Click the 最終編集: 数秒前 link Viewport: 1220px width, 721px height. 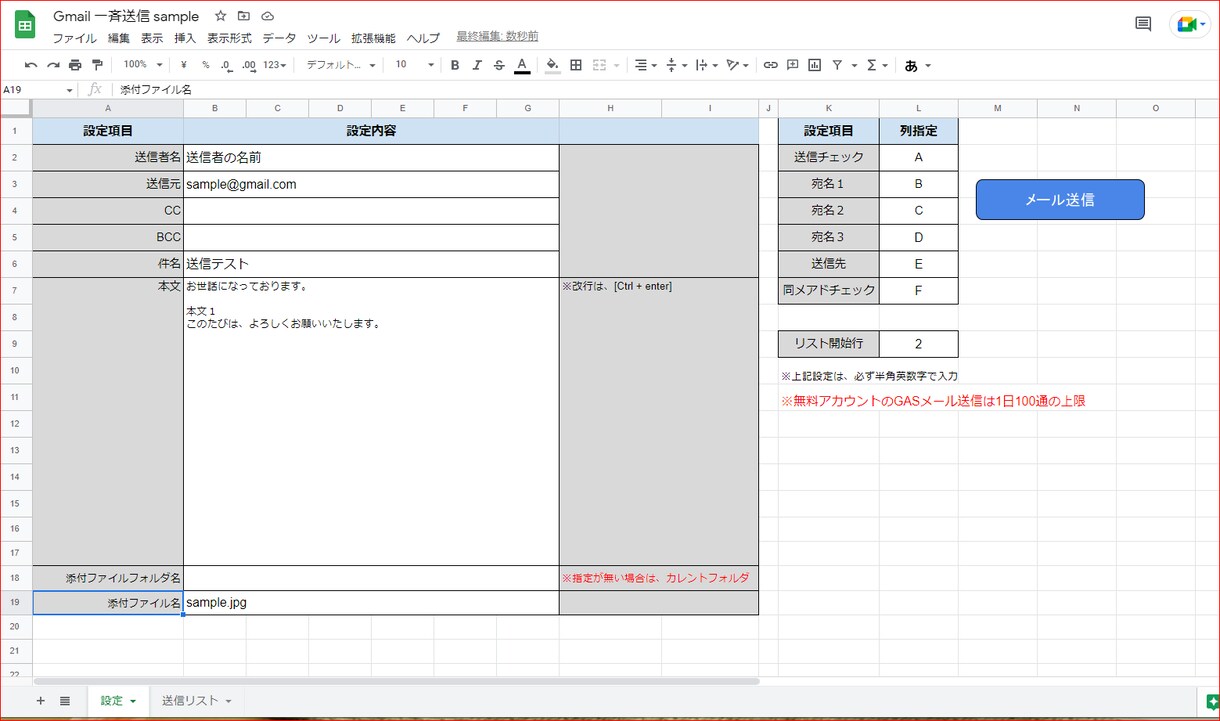coord(497,36)
